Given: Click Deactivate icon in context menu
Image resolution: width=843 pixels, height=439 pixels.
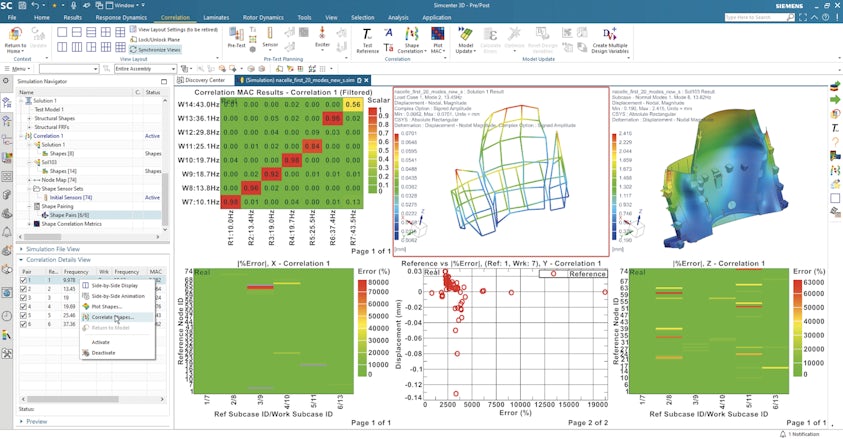Looking at the screenshot, I should (86, 352).
